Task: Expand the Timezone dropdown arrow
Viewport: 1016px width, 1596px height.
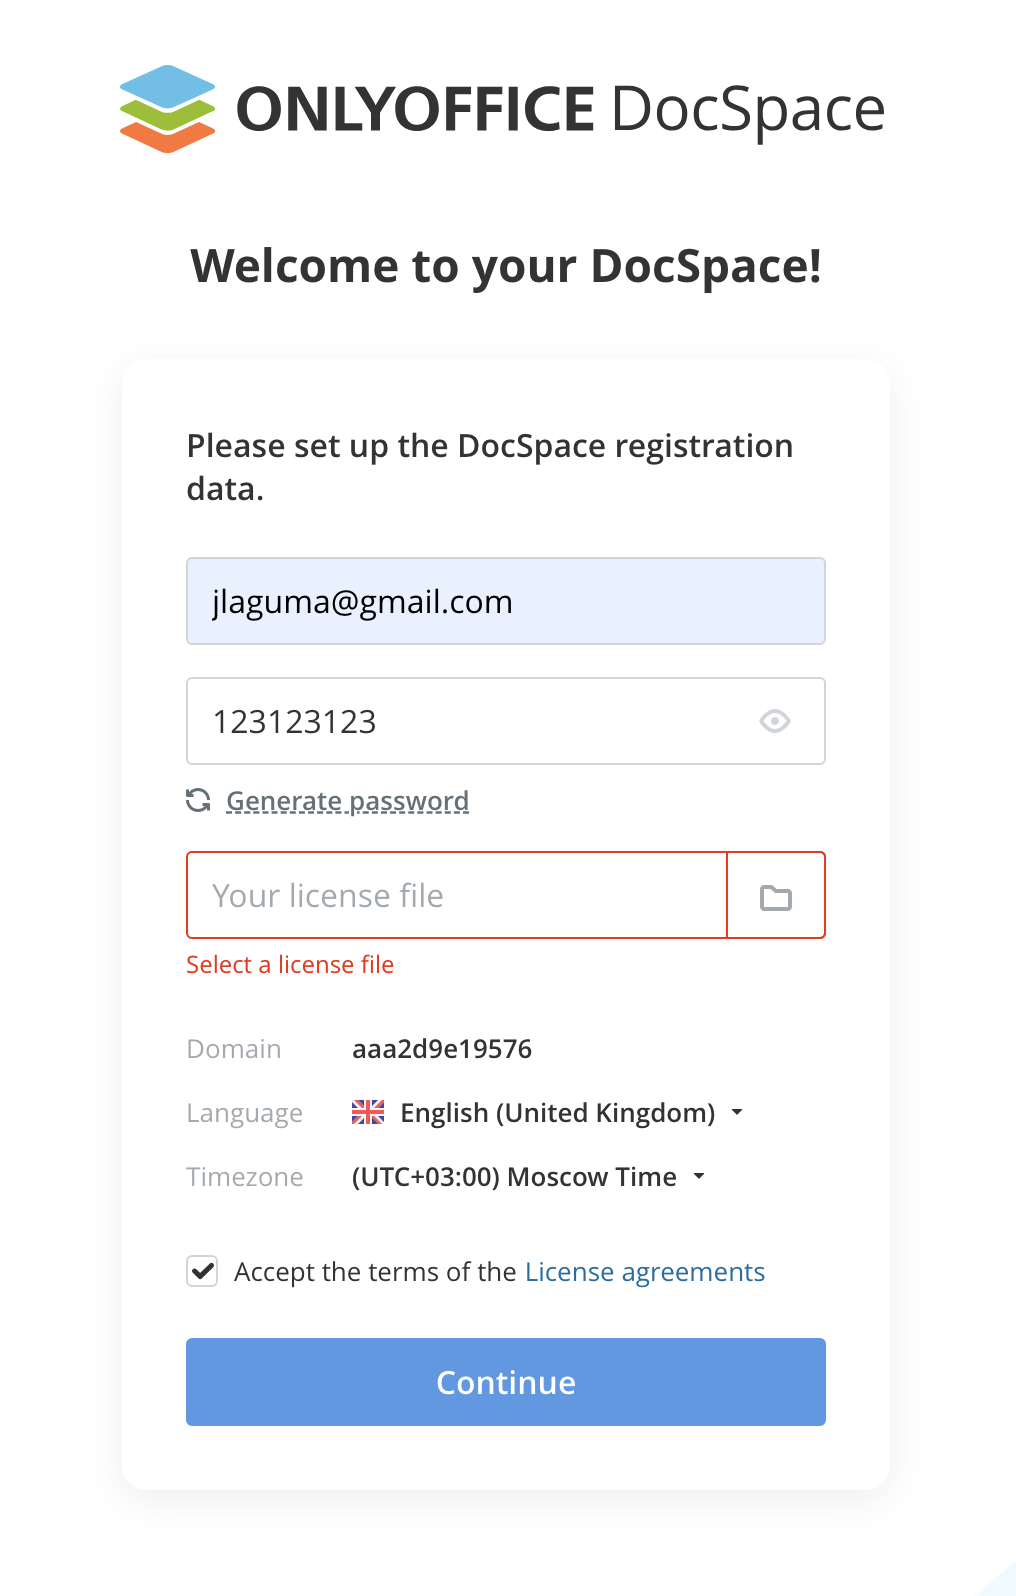Action: (699, 1176)
